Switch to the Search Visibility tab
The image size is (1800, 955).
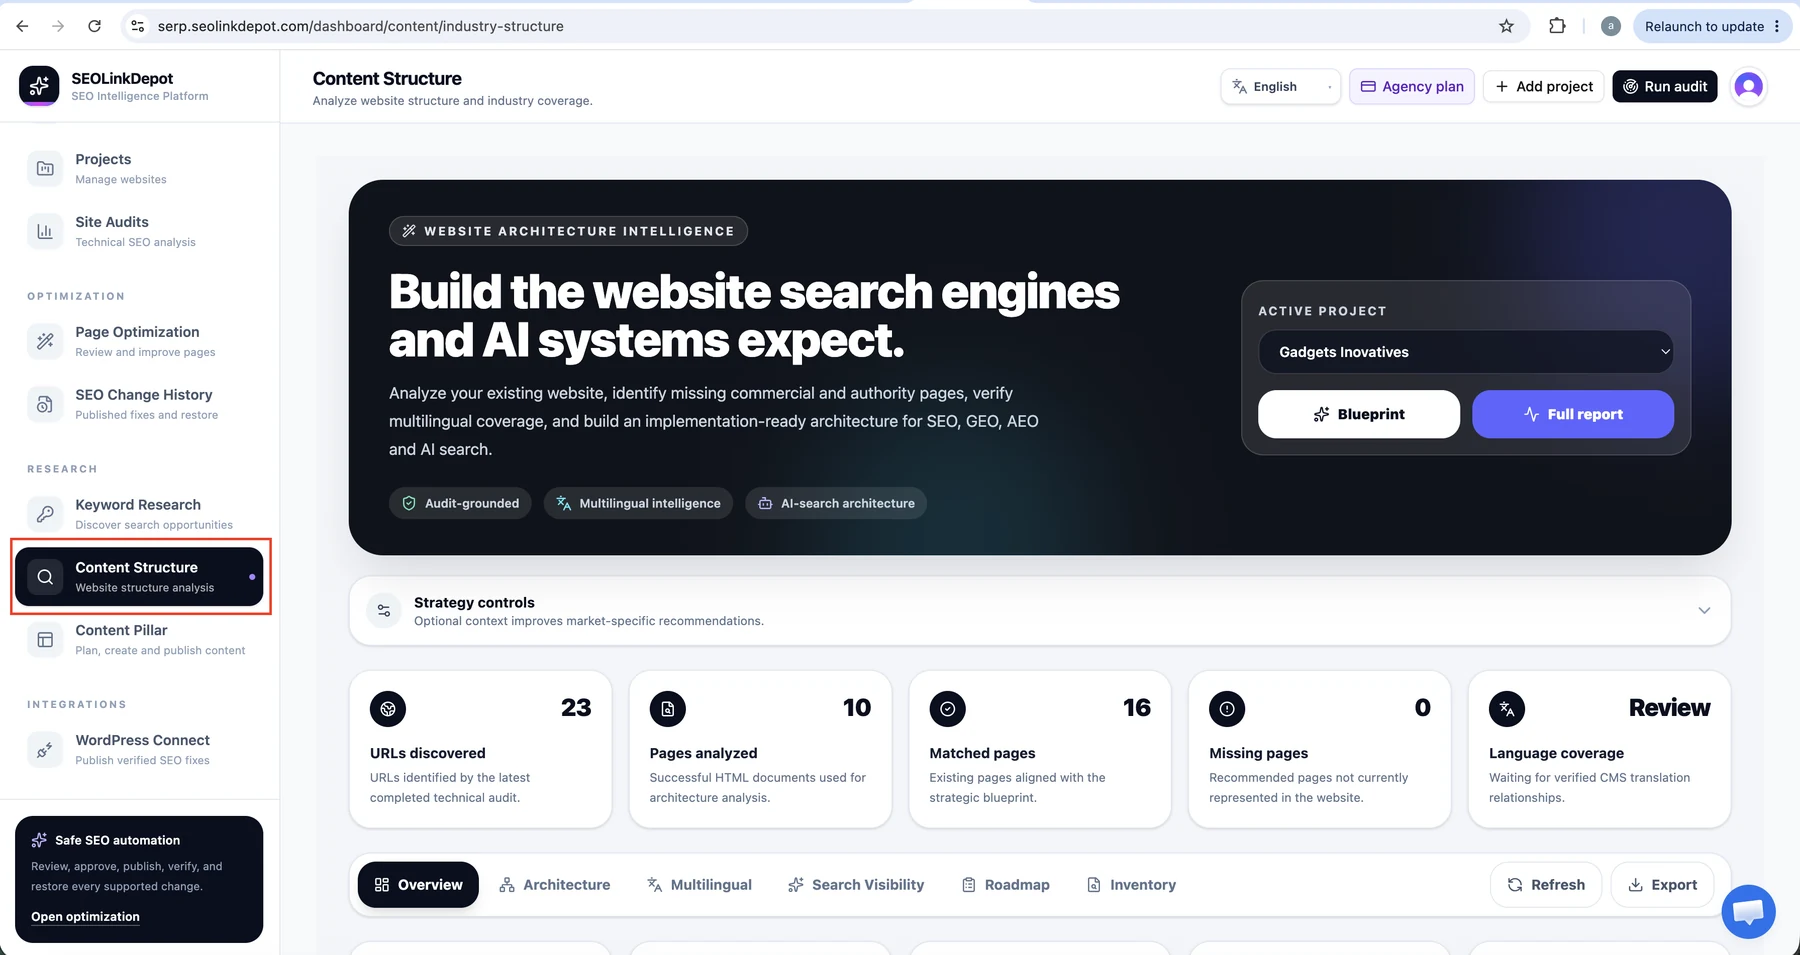856,885
